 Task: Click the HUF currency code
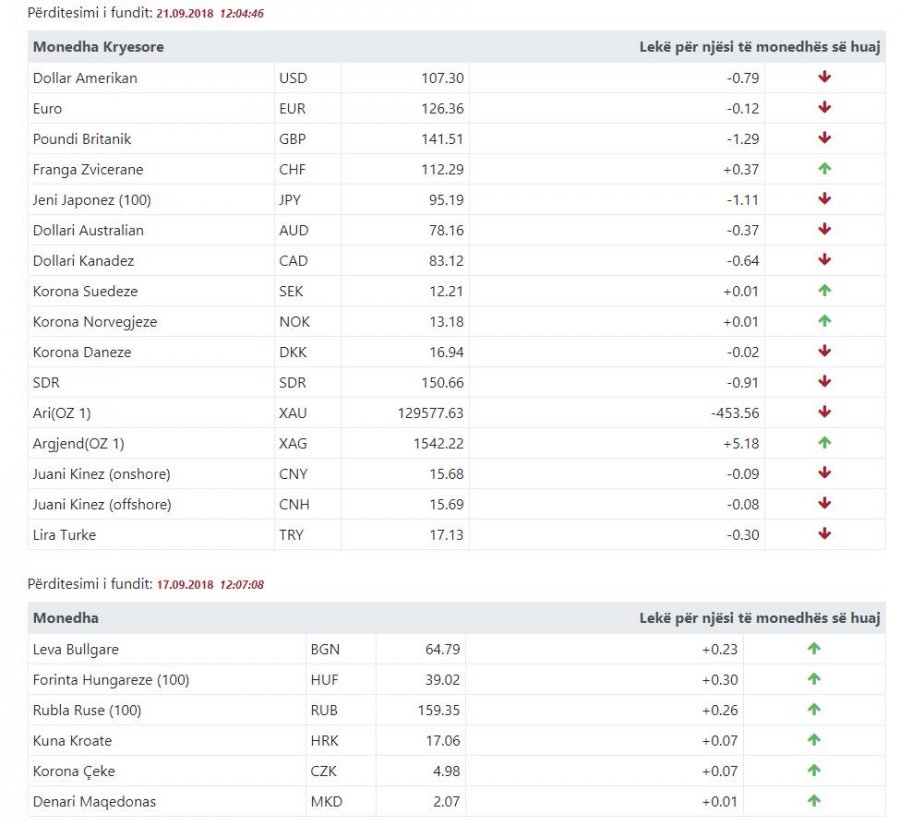pyautogui.click(x=324, y=680)
